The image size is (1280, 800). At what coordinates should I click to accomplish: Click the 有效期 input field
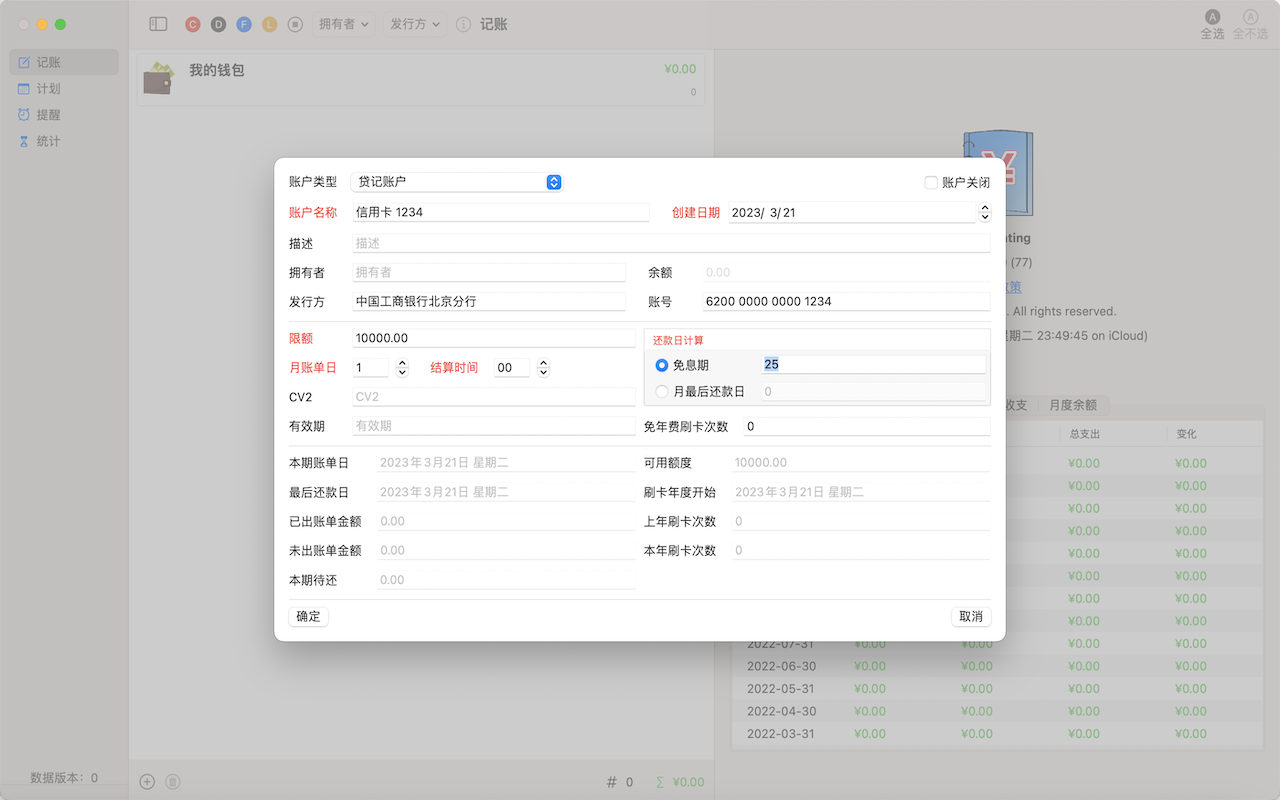click(x=494, y=425)
